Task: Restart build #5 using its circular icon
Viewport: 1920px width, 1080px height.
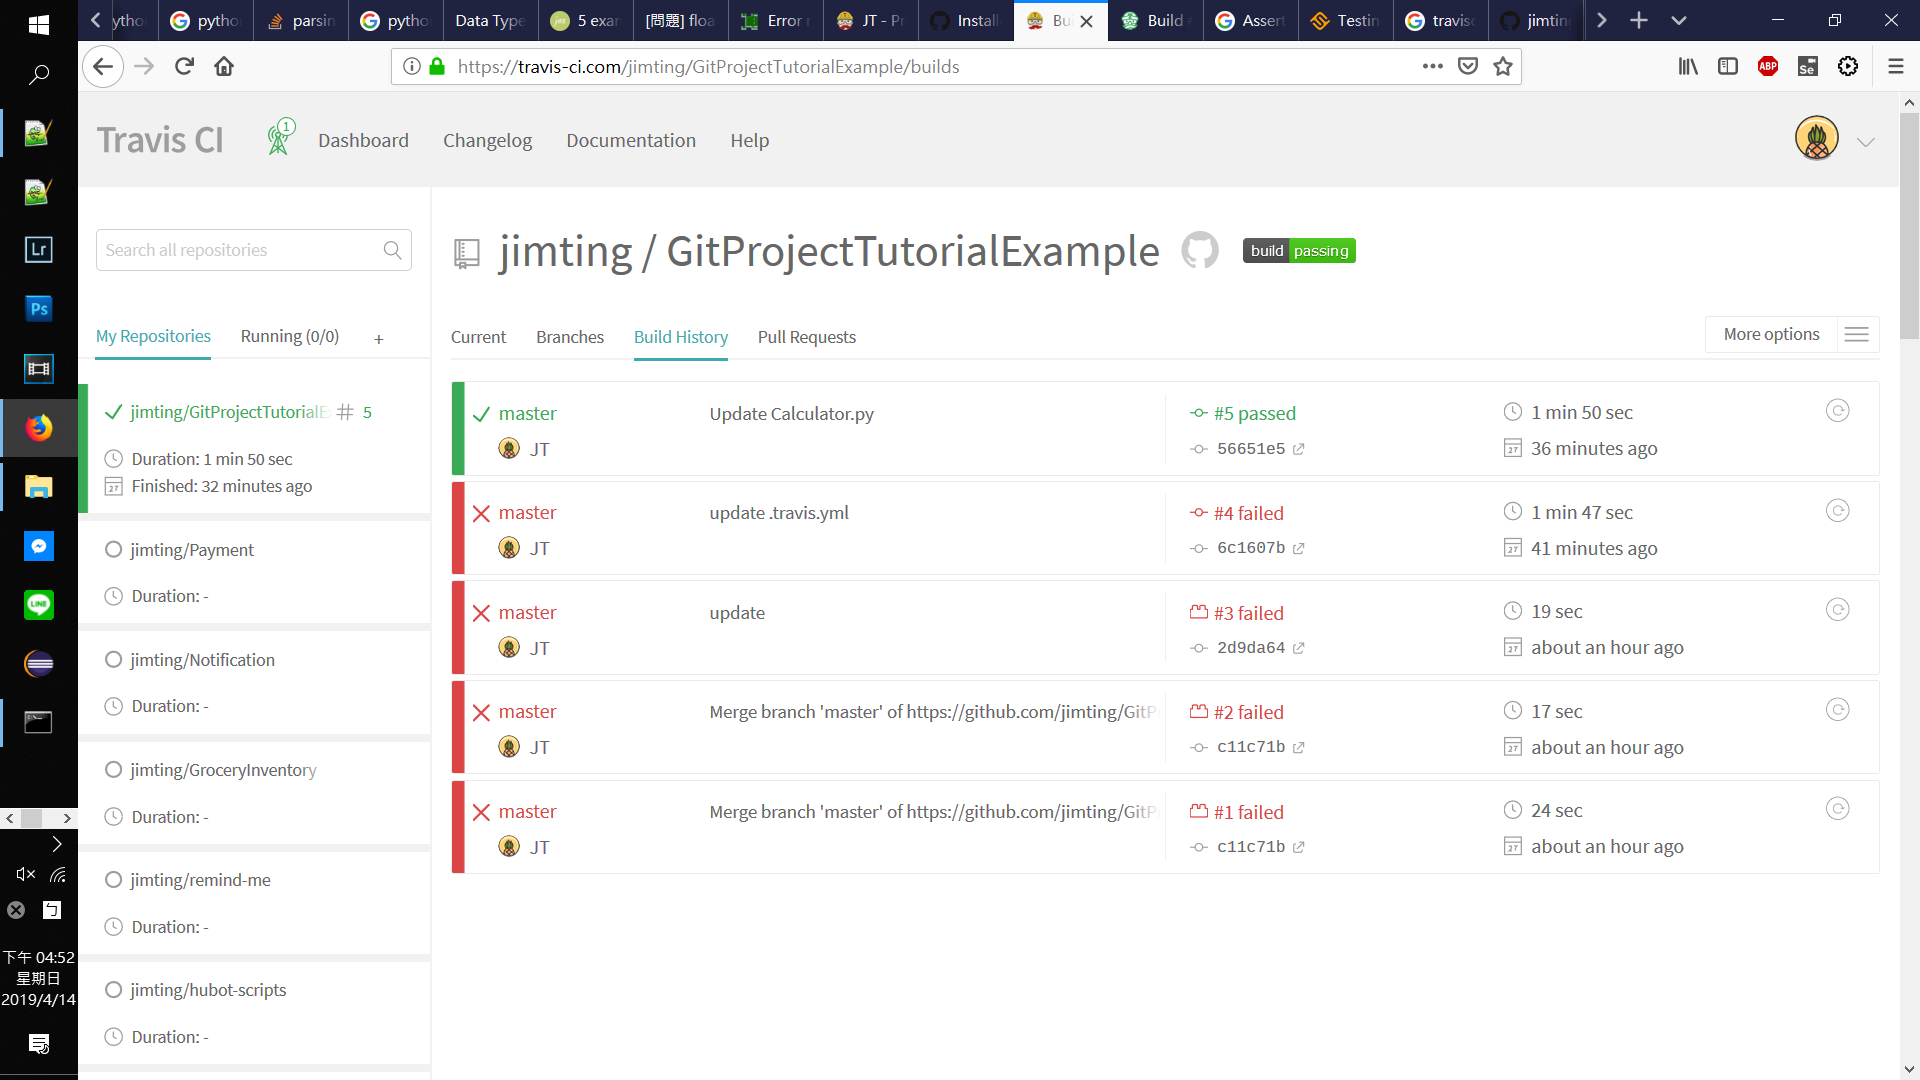Action: 1837,411
